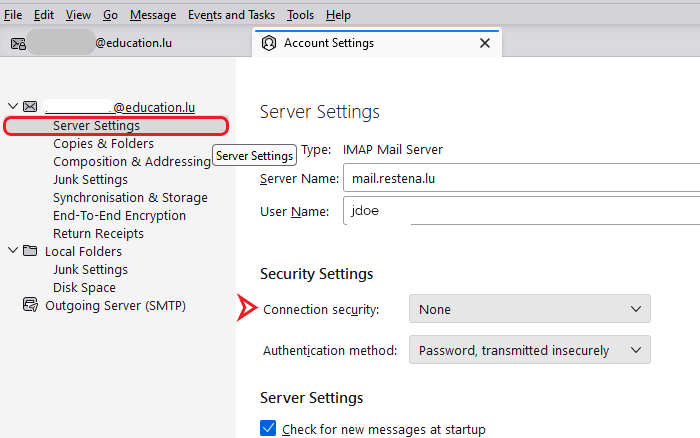Open the Connection security dropdown
The width and height of the screenshot is (700, 438).
[x=529, y=309]
